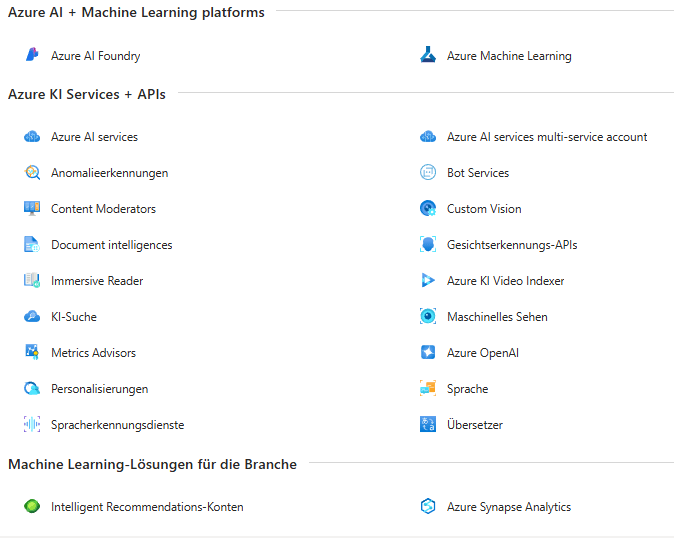Choose Spracherkennungsdienste from the list
The height and width of the screenshot is (545, 674).
point(117,425)
